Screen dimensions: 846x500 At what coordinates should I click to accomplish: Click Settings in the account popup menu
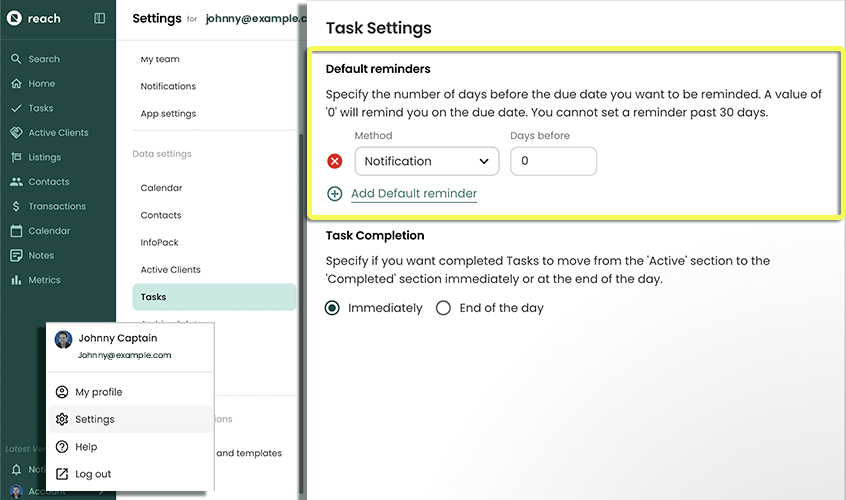point(95,419)
